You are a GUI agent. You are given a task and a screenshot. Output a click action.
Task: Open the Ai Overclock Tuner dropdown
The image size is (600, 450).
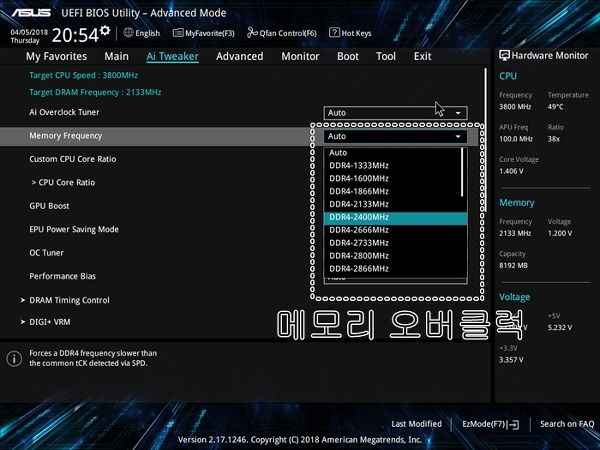[395, 113]
